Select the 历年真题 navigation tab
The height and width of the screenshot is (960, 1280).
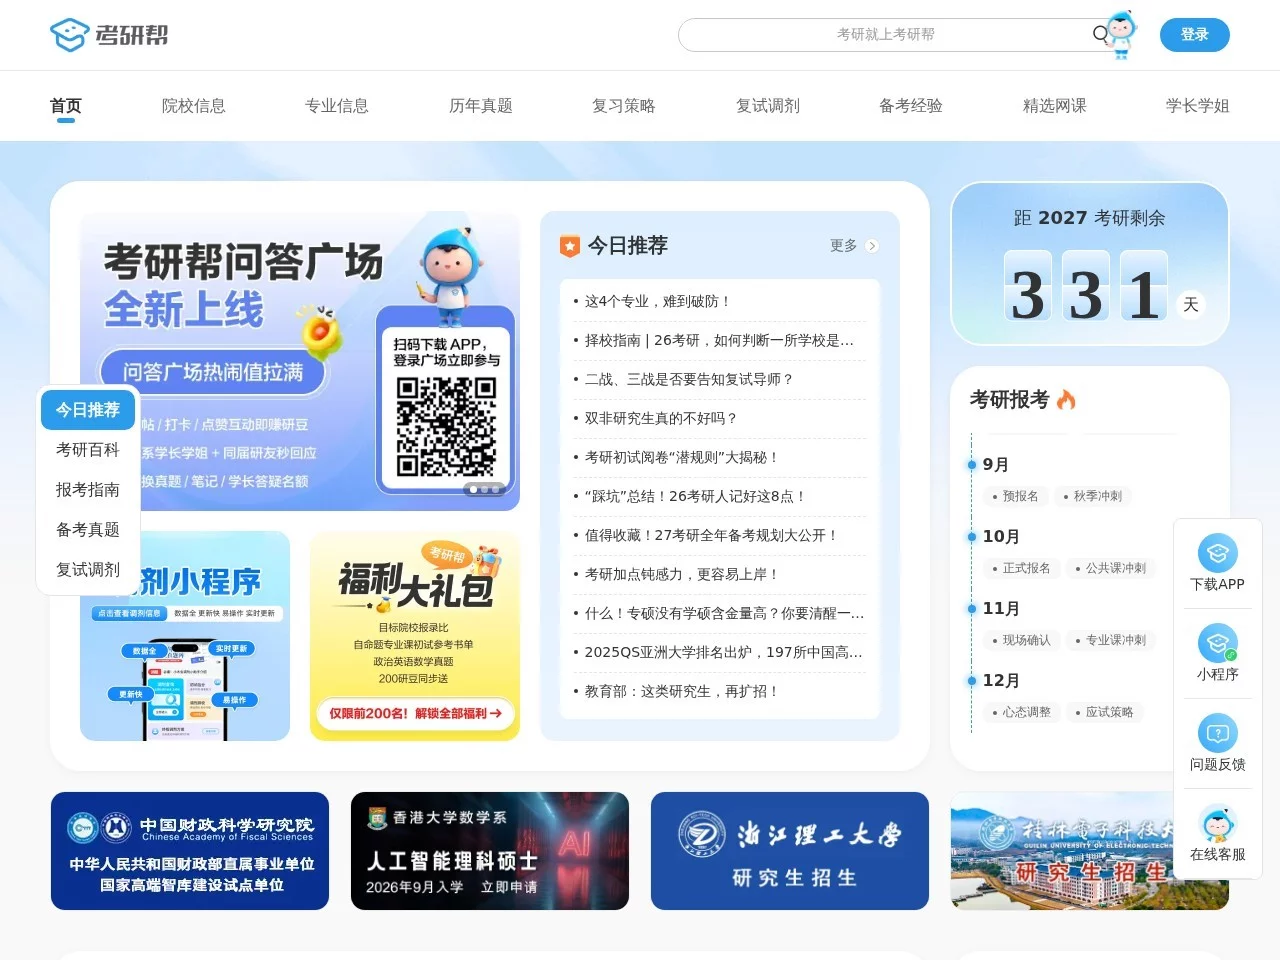point(480,106)
